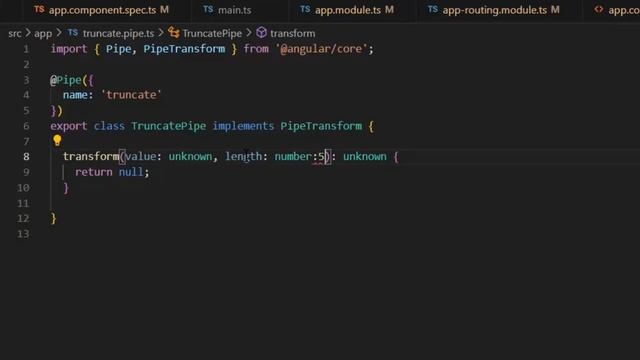Viewport: 640px width, 360px height.
Task: Open transform method breadcrumb
Action: click(x=292, y=33)
